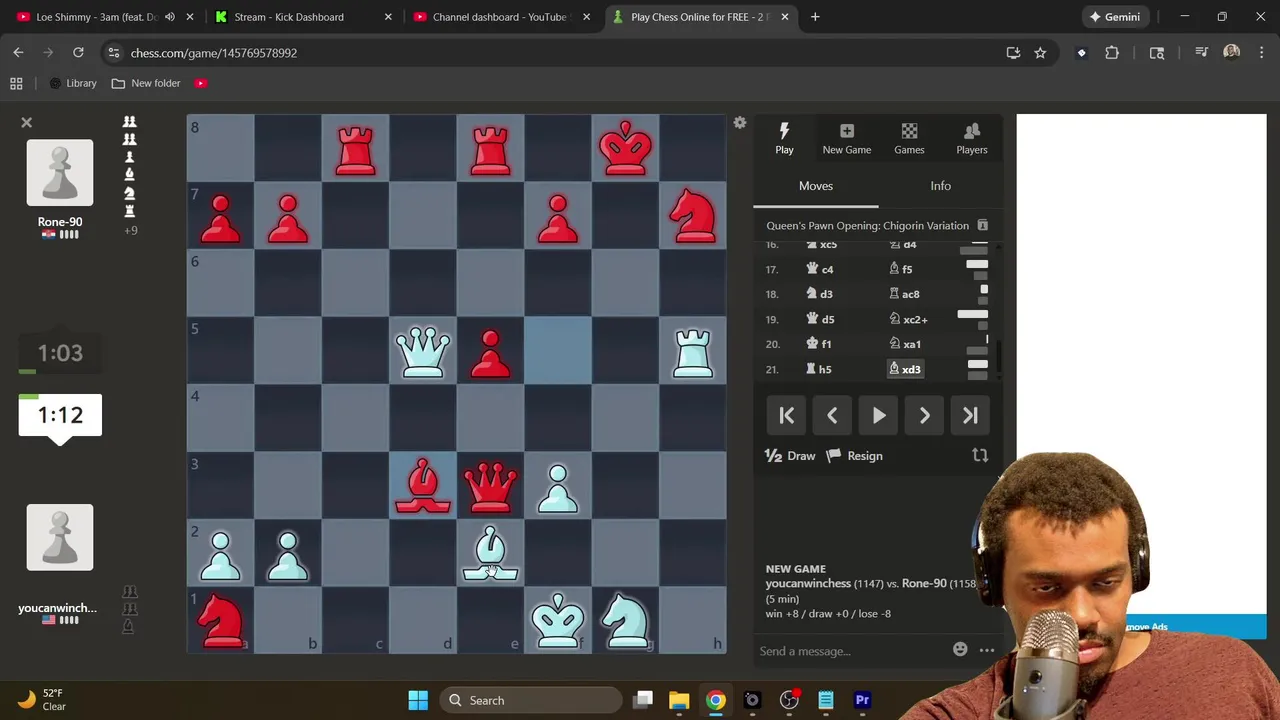The image size is (1280, 720).
Task: Open the opening book icon beside Chigorin Variation
Action: coord(982,225)
